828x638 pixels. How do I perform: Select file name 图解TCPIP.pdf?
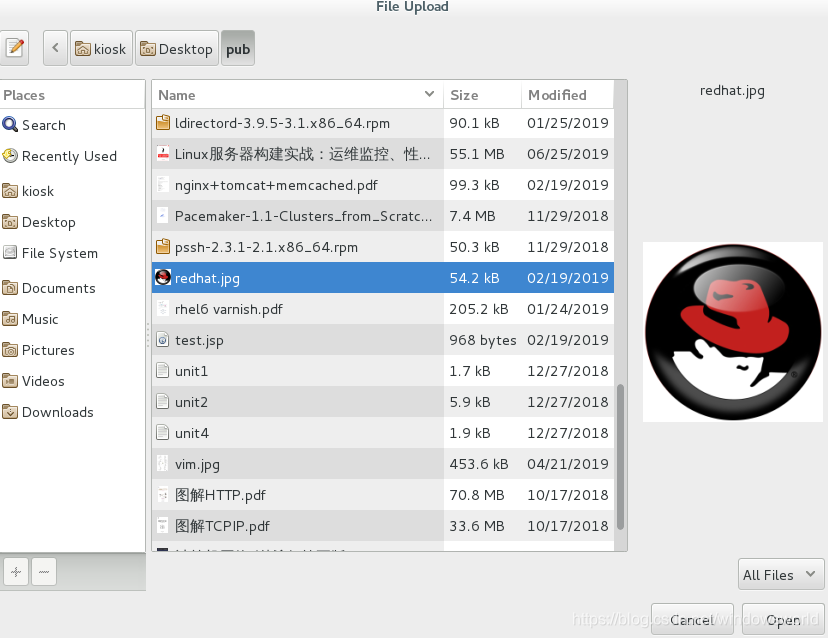click(x=222, y=526)
